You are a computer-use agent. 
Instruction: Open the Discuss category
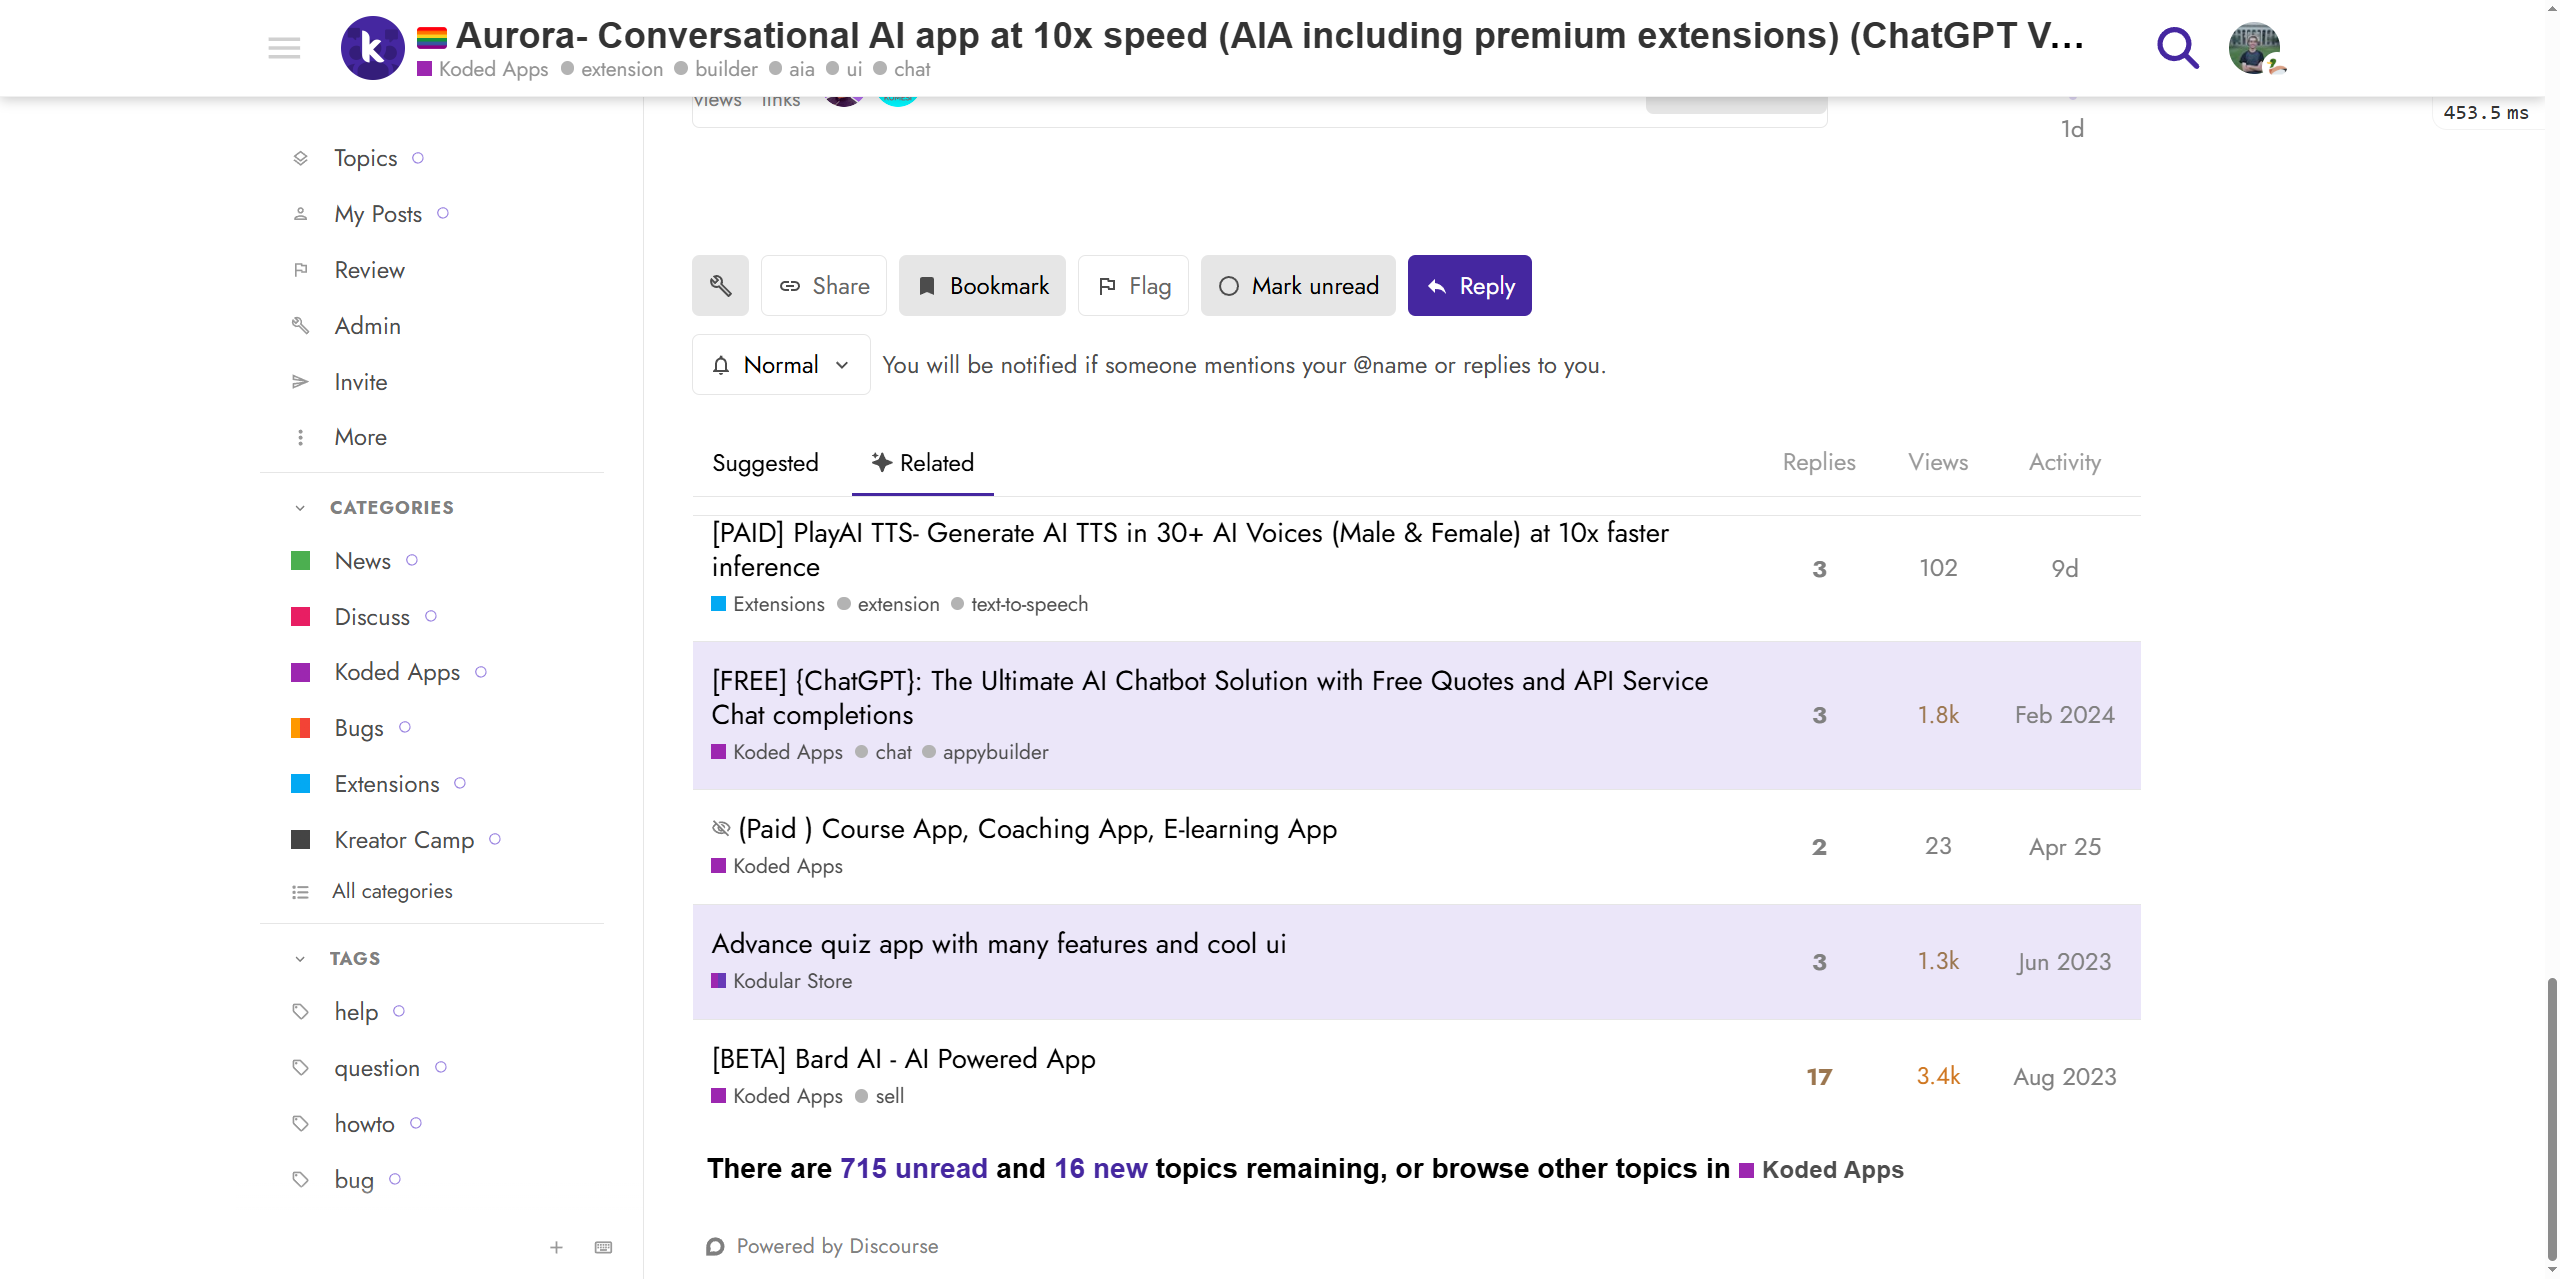click(372, 617)
